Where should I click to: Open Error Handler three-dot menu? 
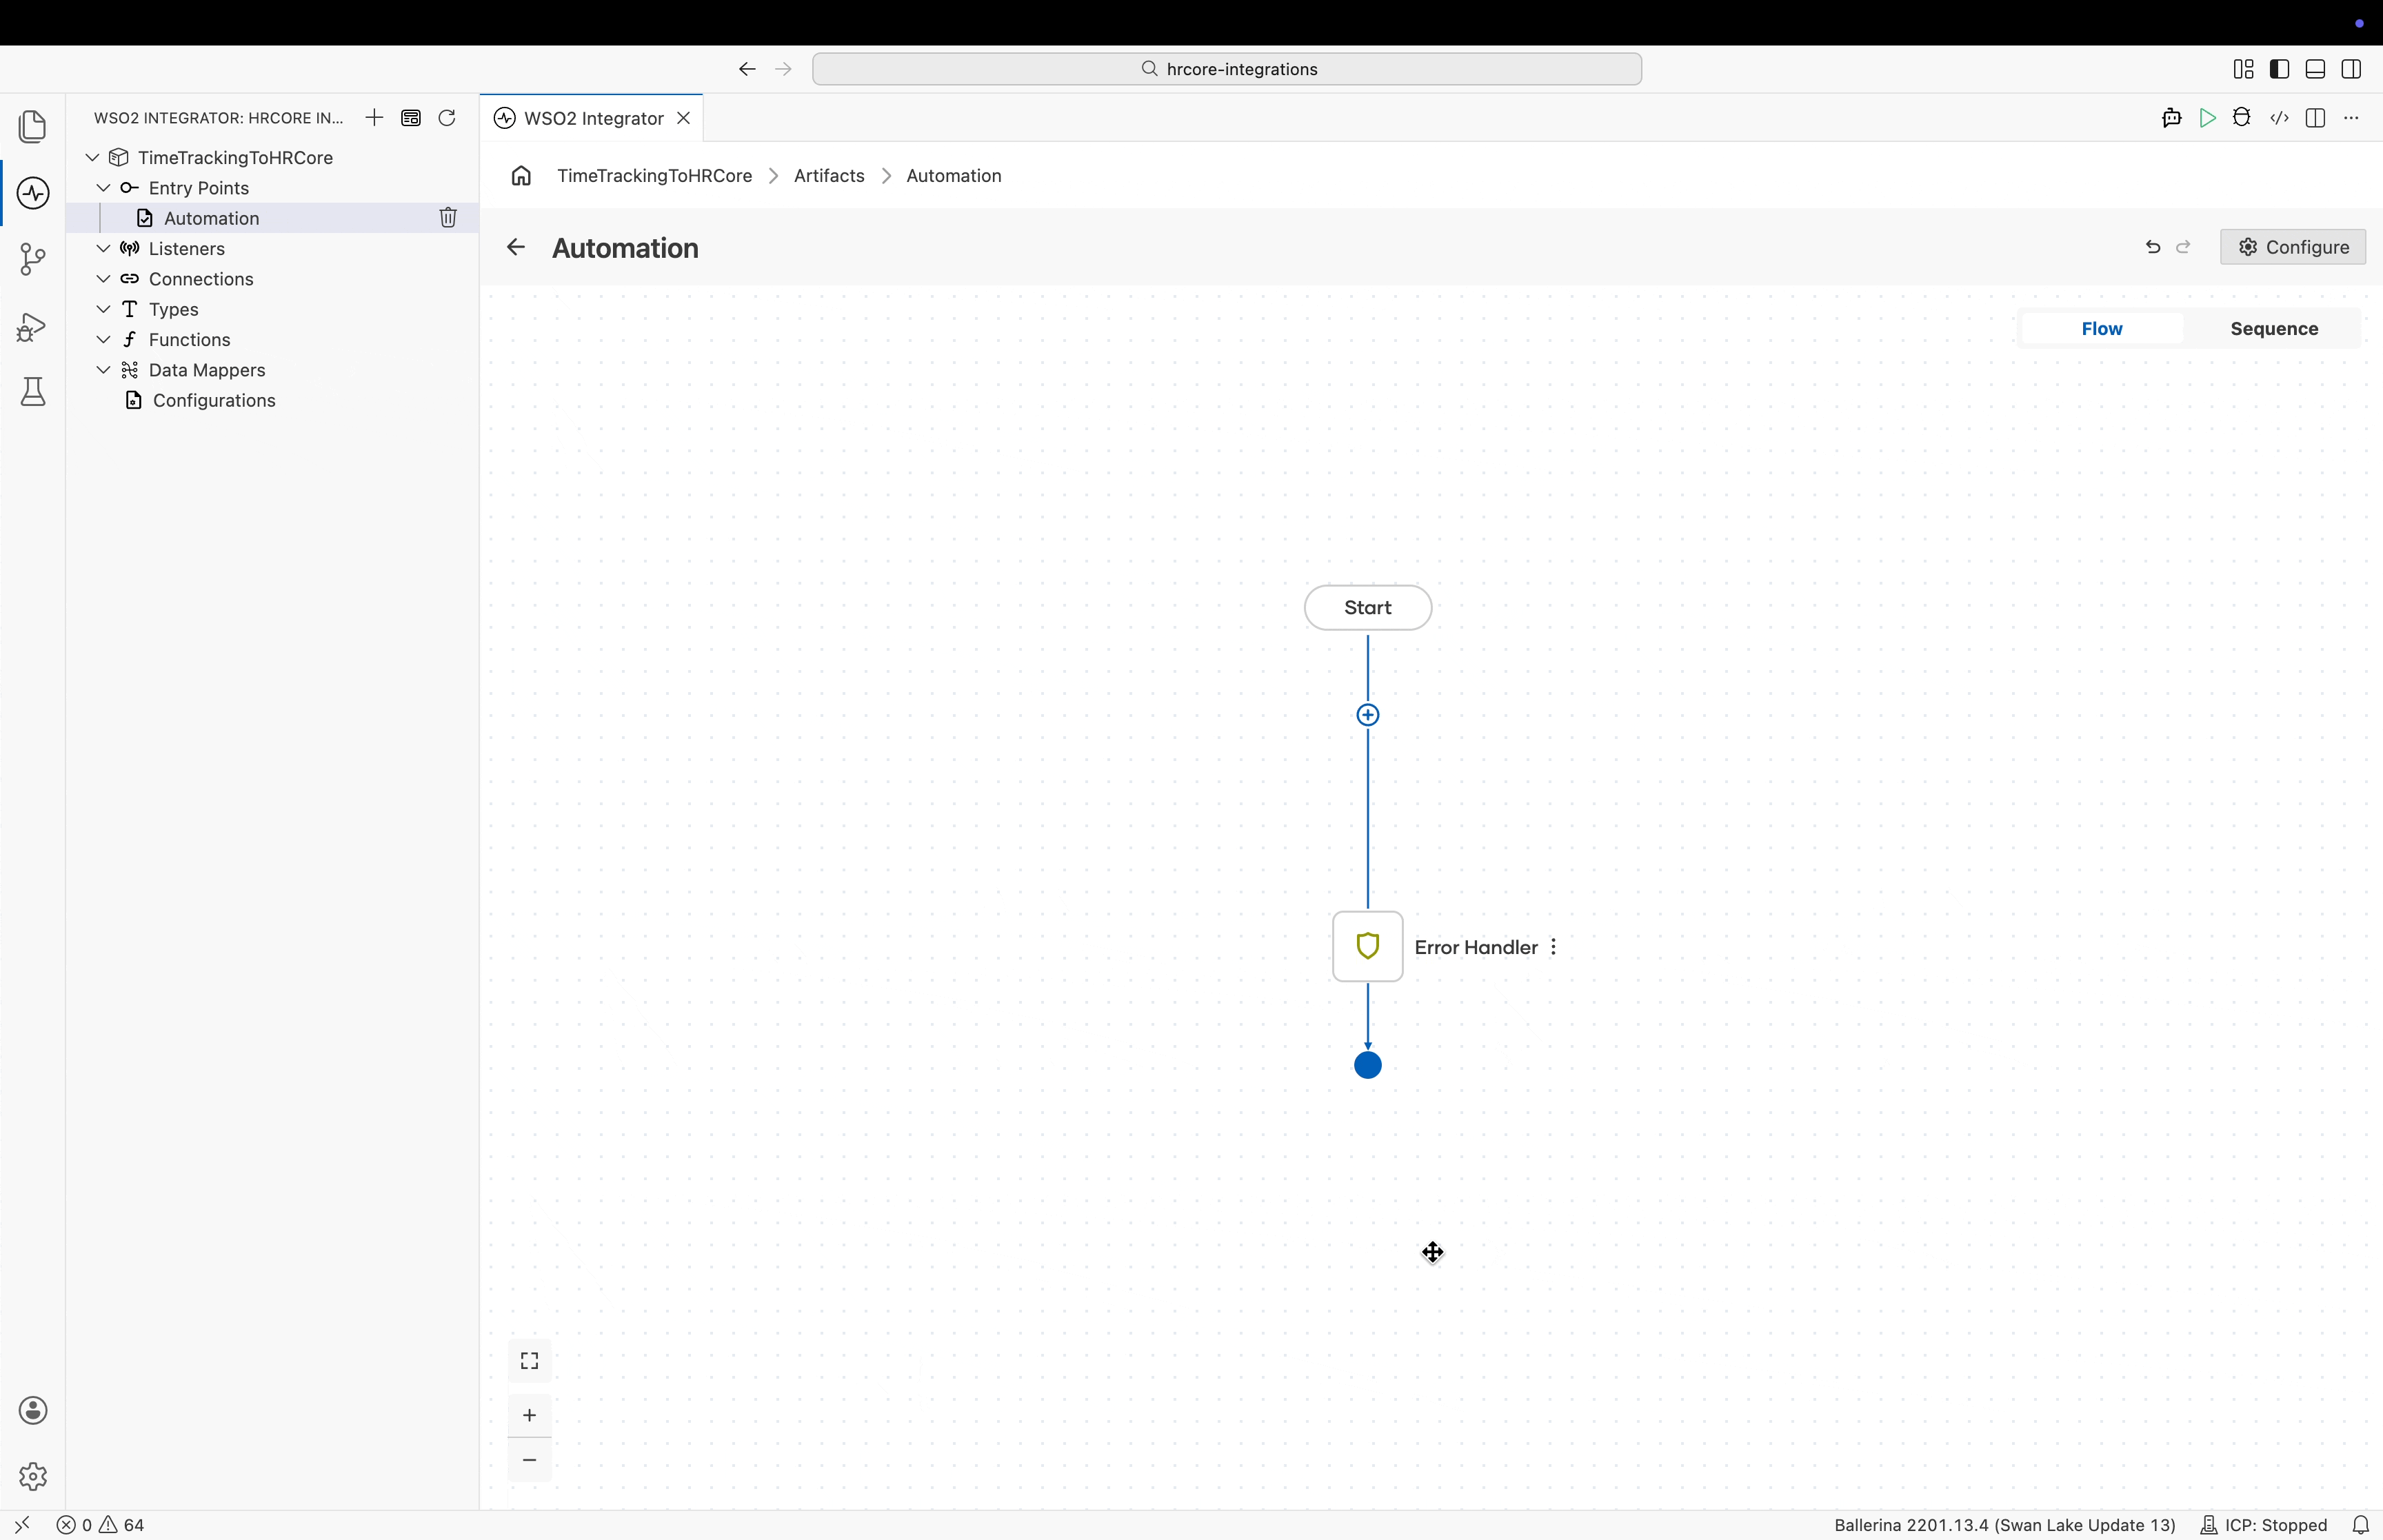click(x=1553, y=947)
